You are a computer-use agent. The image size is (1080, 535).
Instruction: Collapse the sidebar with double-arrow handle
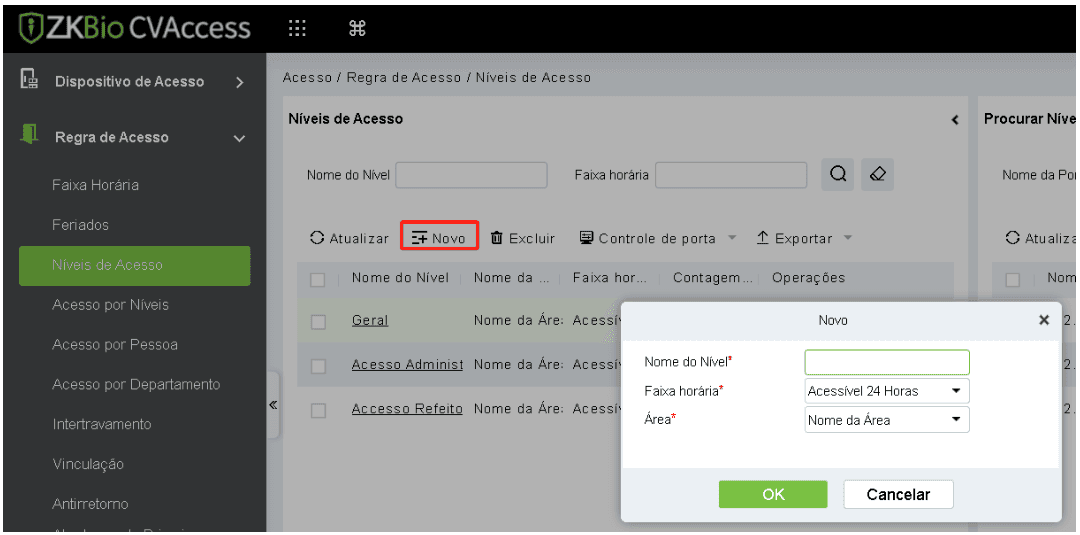point(273,405)
